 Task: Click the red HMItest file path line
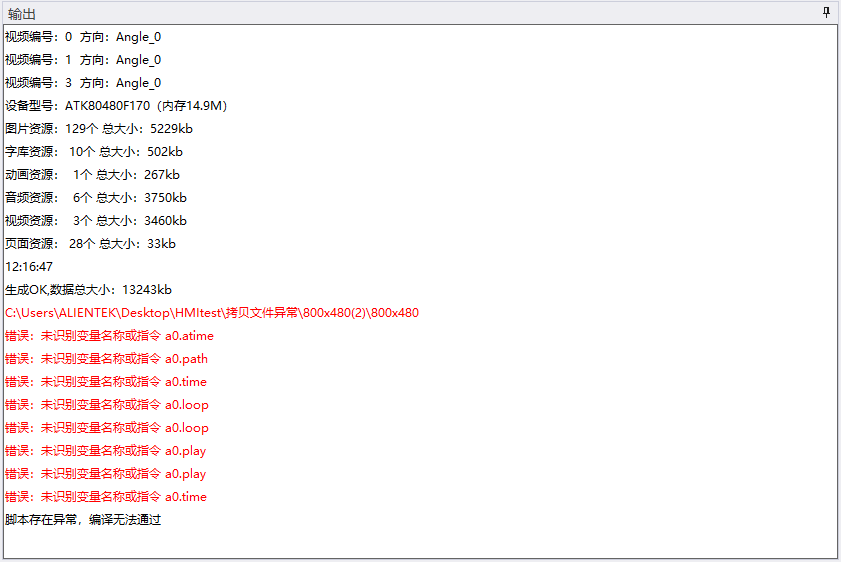[212, 313]
